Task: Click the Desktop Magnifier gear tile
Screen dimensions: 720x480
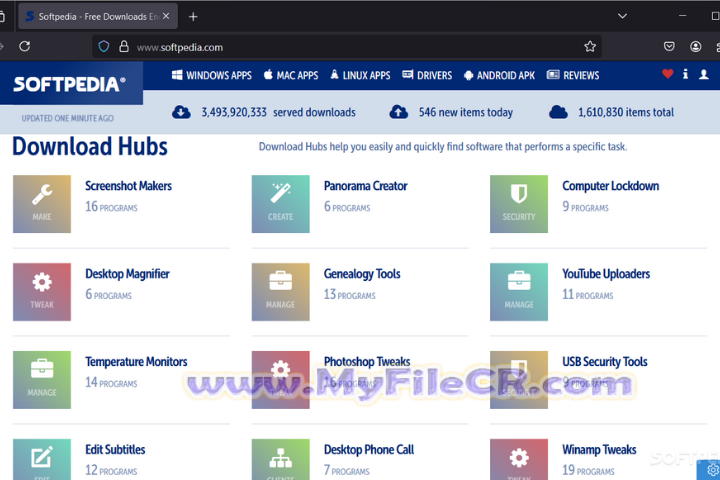Action: coord(42,292)
